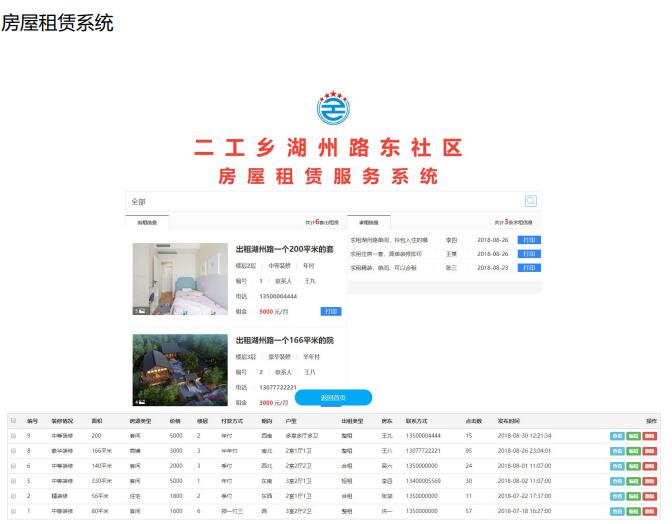The image size is (672, 524).
Task: Click the 发布时间 column header
Action: 509,421
